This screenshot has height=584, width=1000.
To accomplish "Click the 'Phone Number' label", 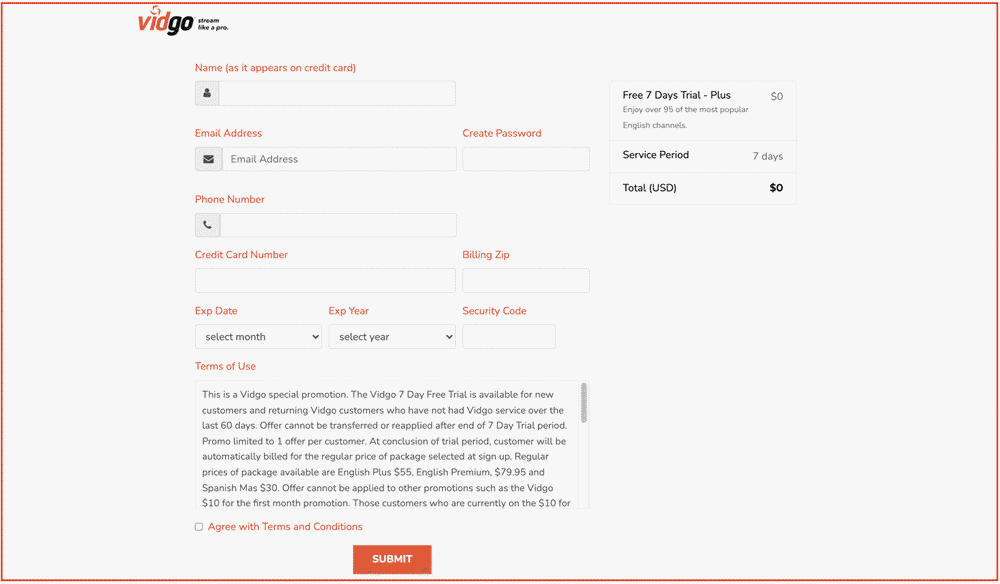I will [x=230, y=200].
